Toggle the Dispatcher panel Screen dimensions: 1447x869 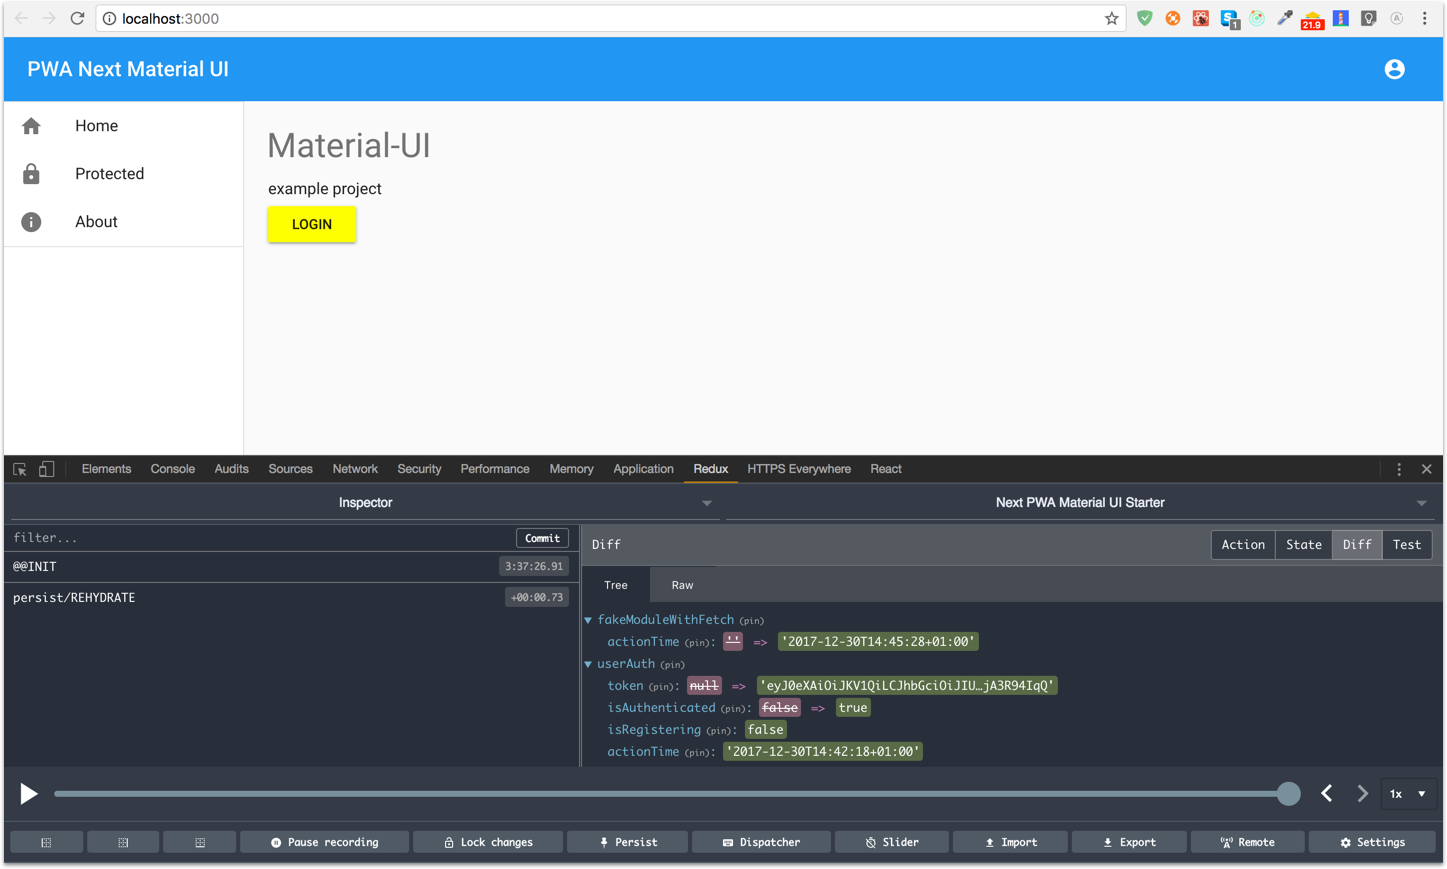[x=761, y=842]
